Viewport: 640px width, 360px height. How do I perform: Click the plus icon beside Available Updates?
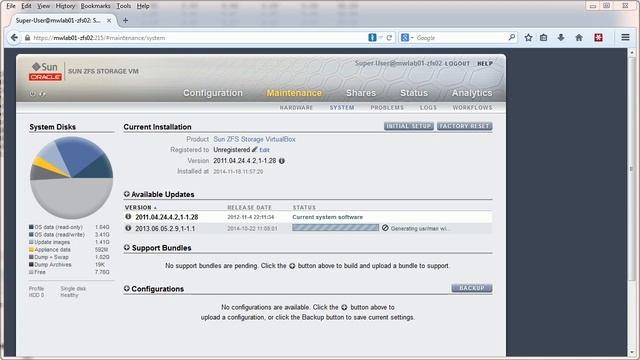click(127, 194)
